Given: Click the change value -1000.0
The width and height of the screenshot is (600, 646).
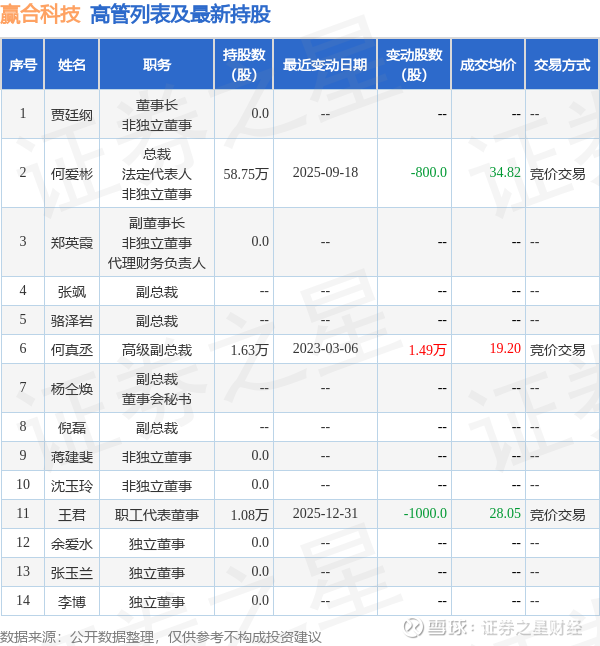Looking at the screenshot, I should [x=425, y=513].
